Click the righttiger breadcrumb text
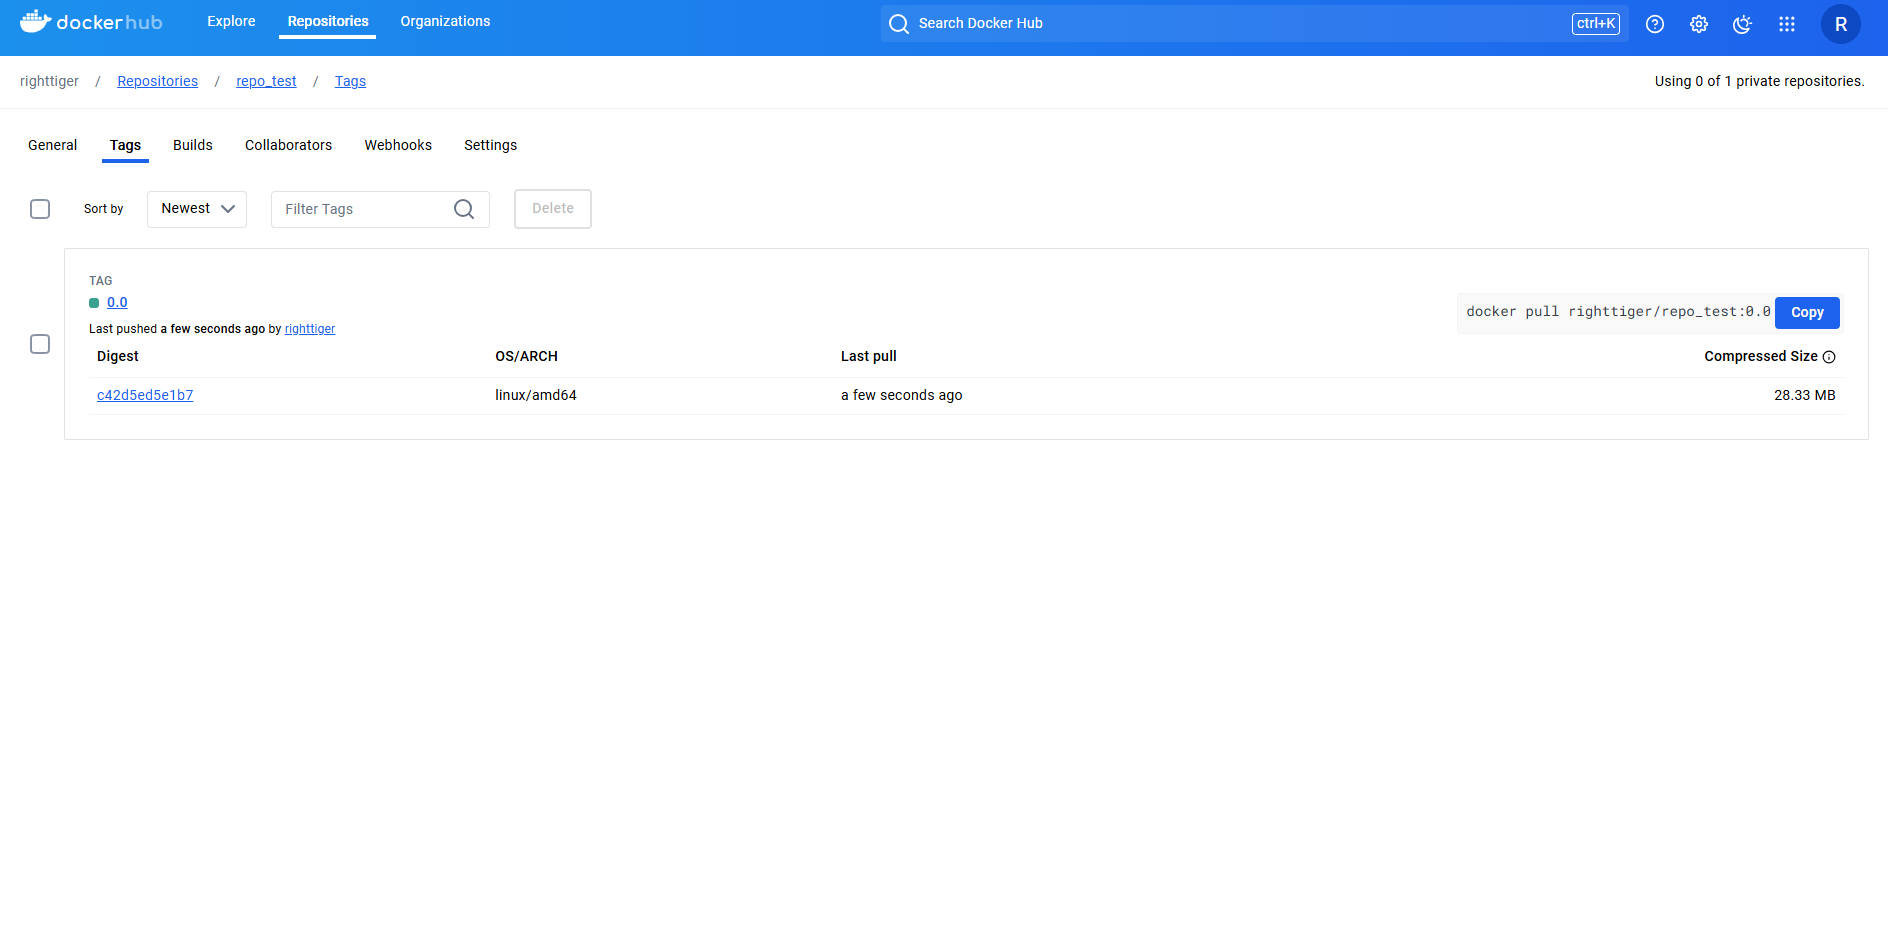The image size is (1888, 952). pyautogui.click(x=49, y=81)
